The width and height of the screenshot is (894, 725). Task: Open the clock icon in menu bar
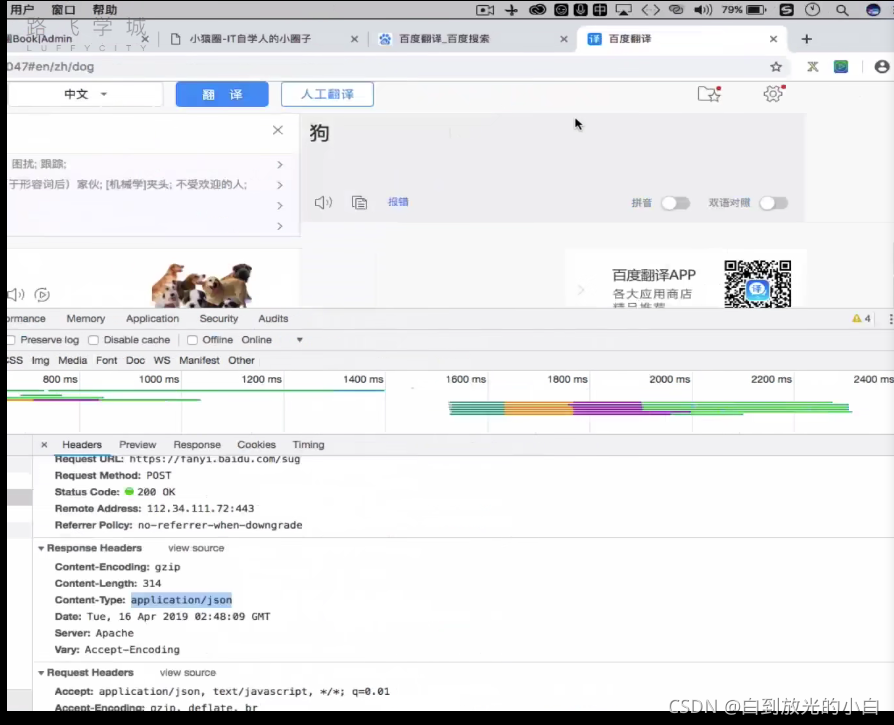tap(812, 10)
